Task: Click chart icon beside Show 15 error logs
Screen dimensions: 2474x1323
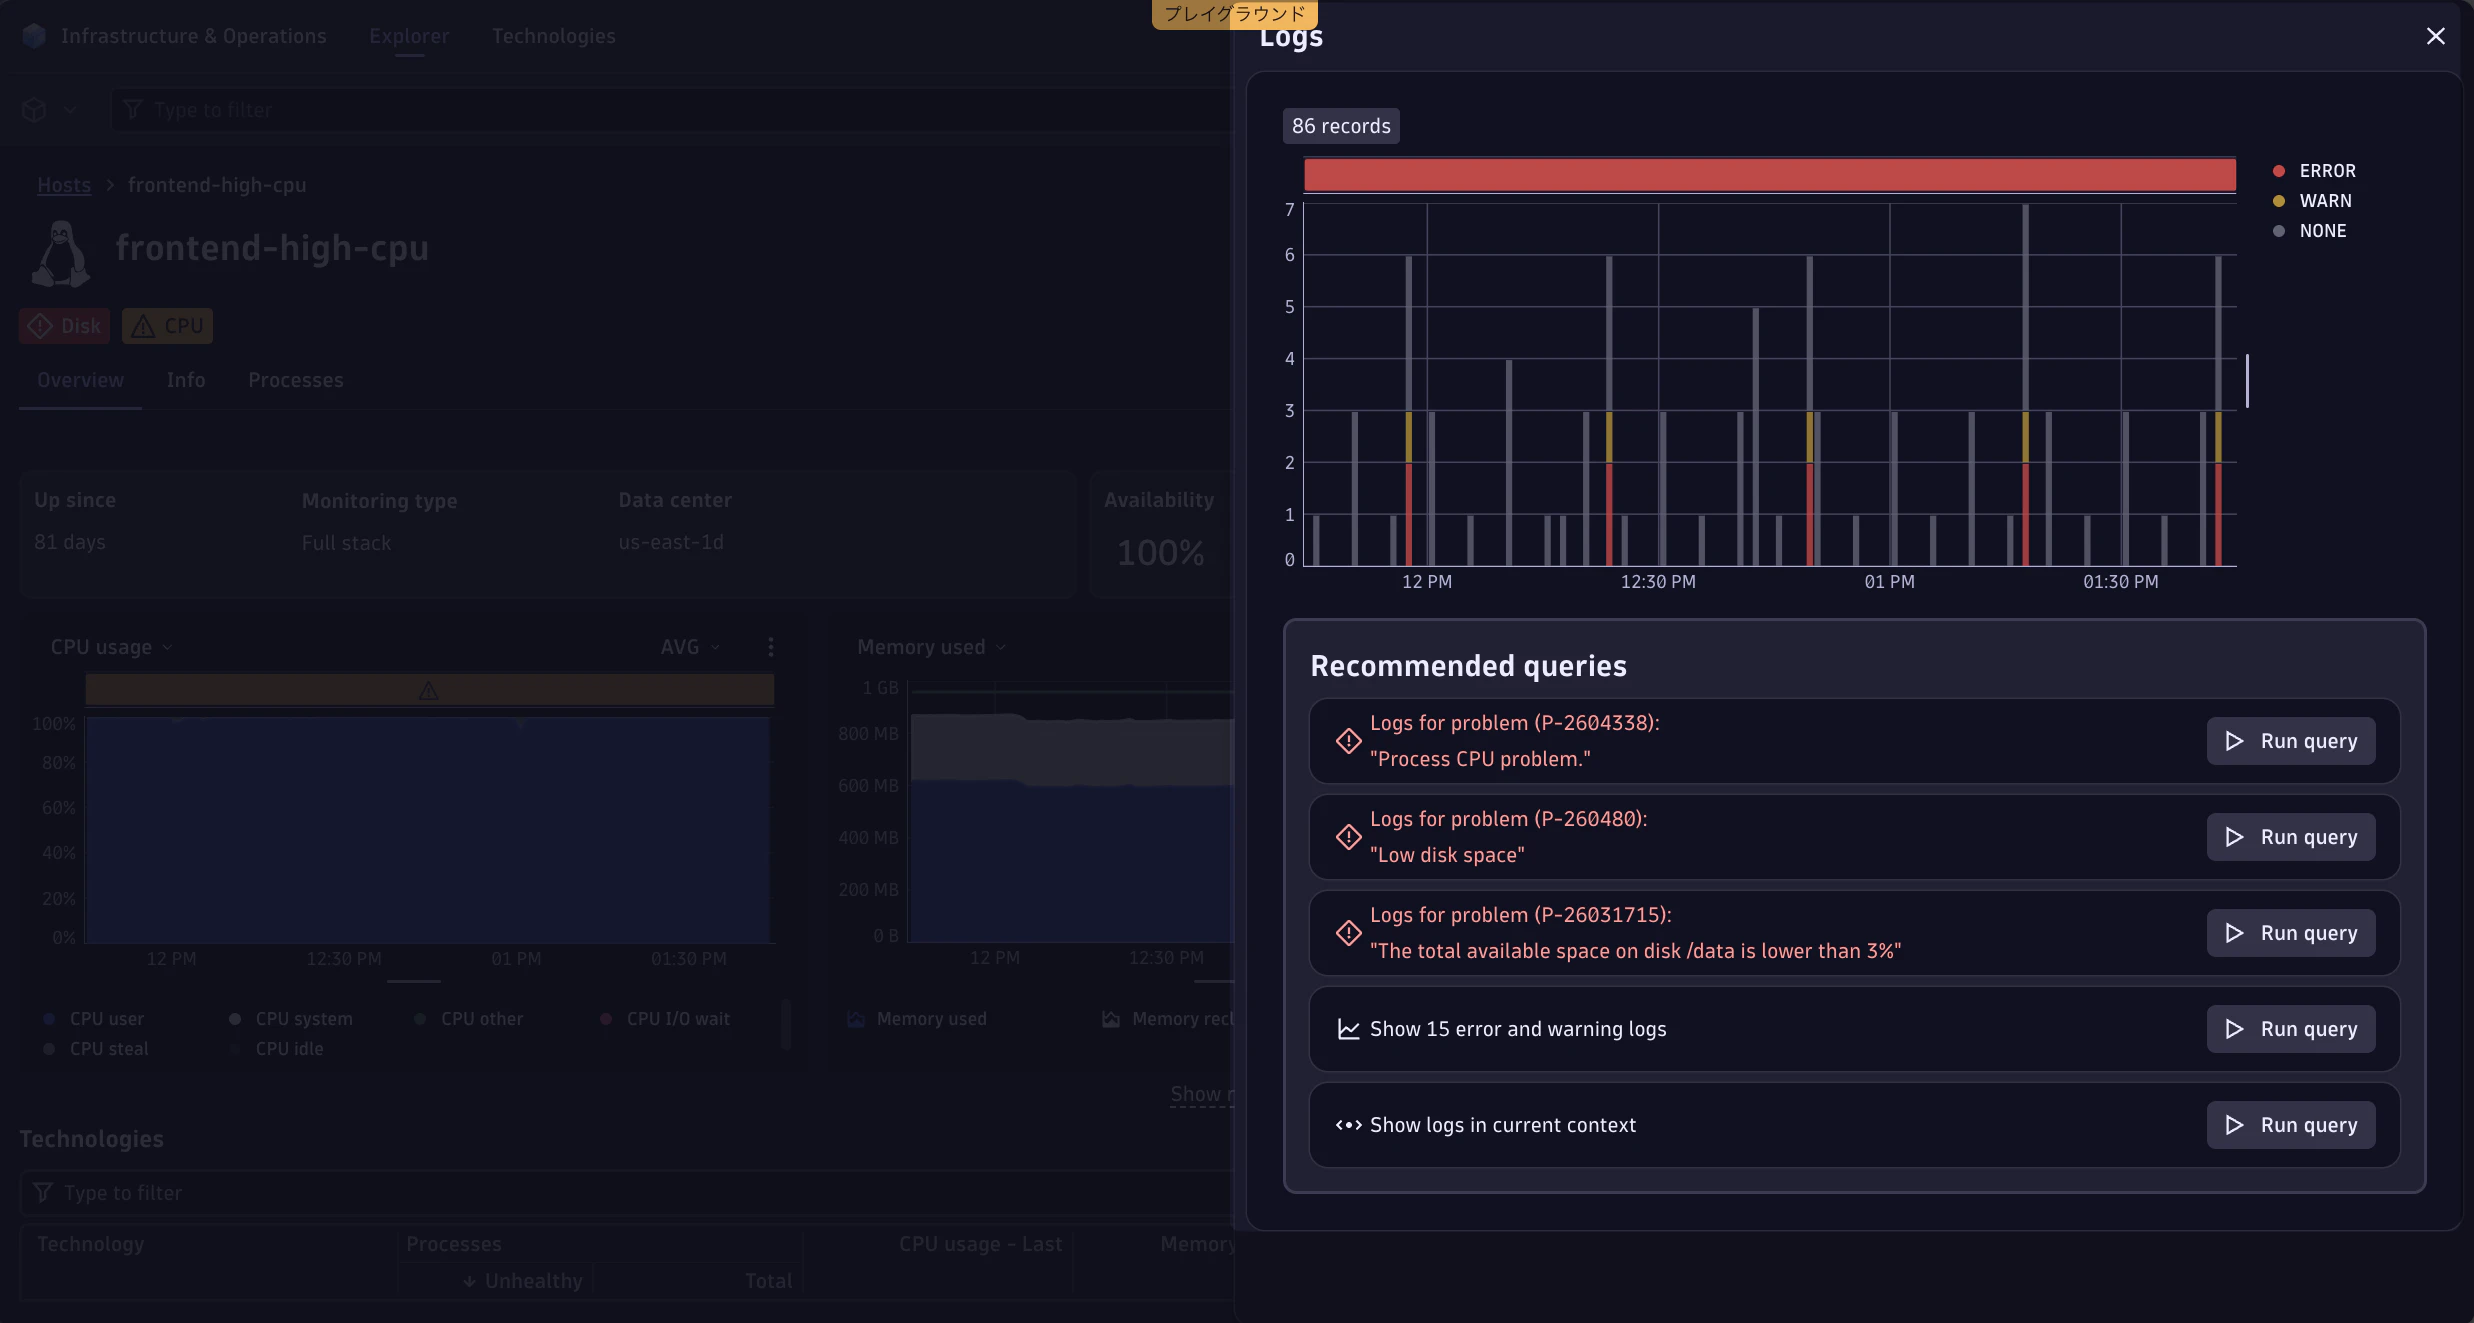Action: (1348, 1029)
